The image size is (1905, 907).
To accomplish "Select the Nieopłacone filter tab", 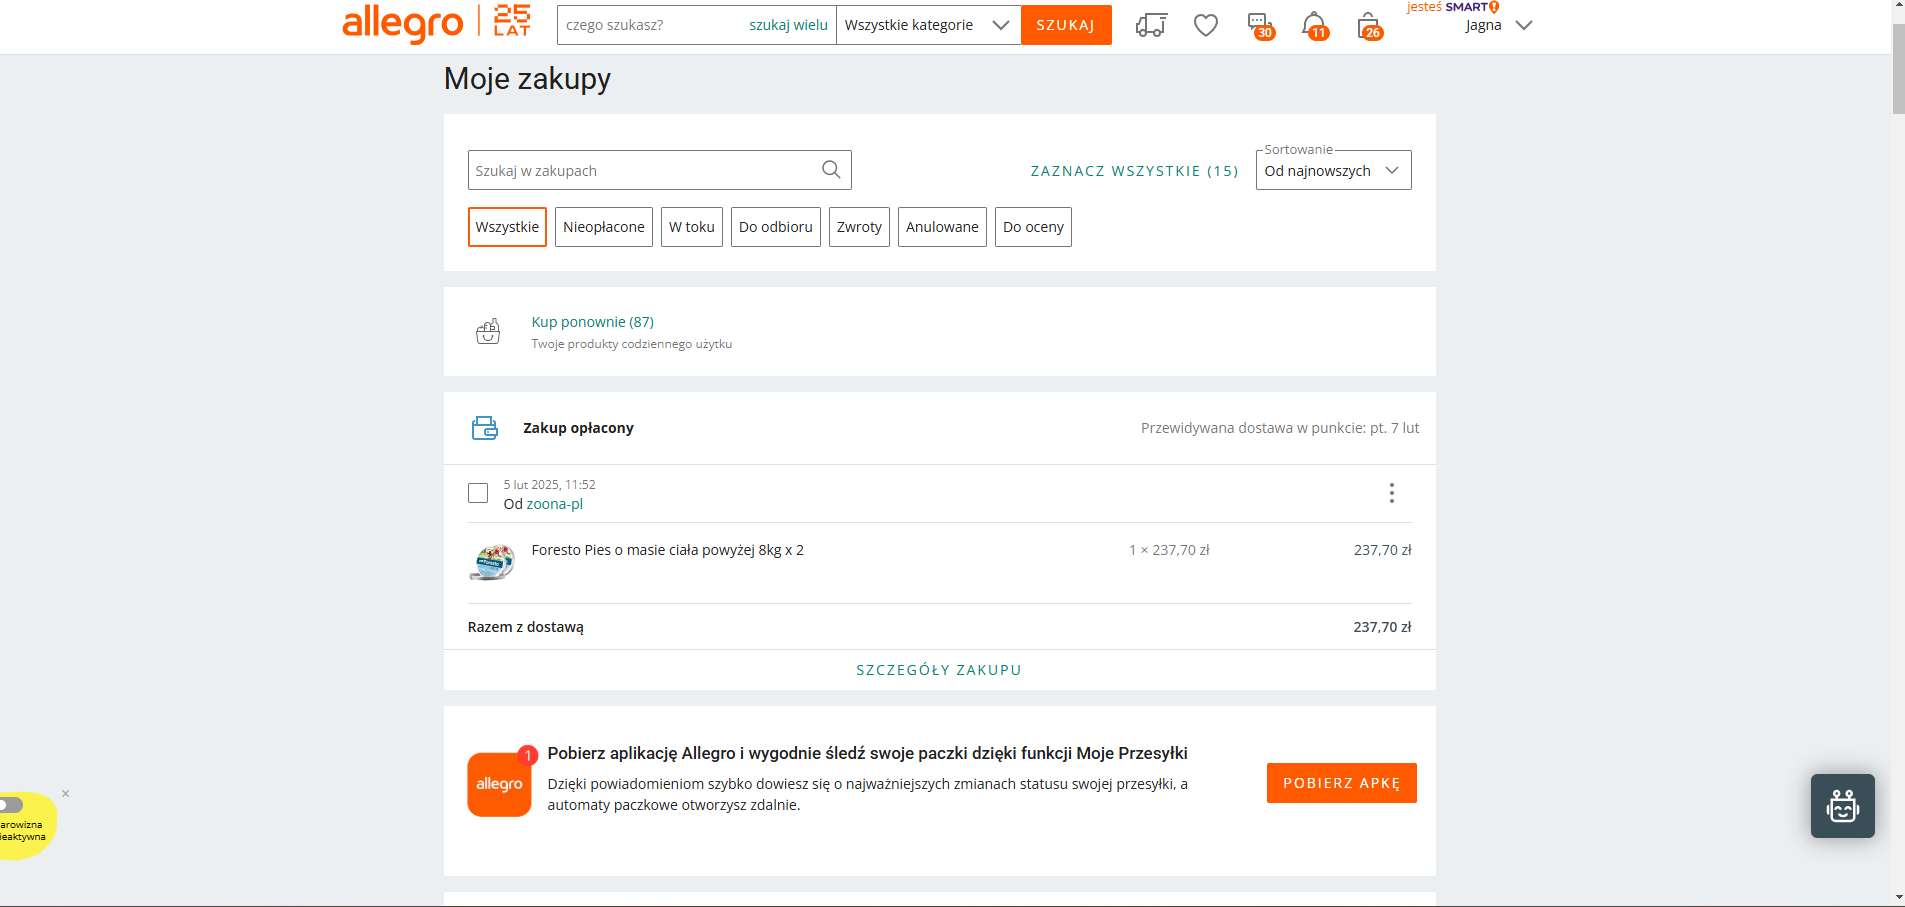I will (x=603, y=227).
